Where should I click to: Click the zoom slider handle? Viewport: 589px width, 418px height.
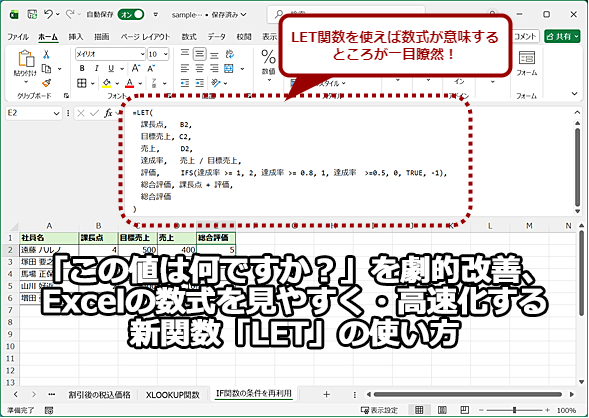(x=514, y=410)
